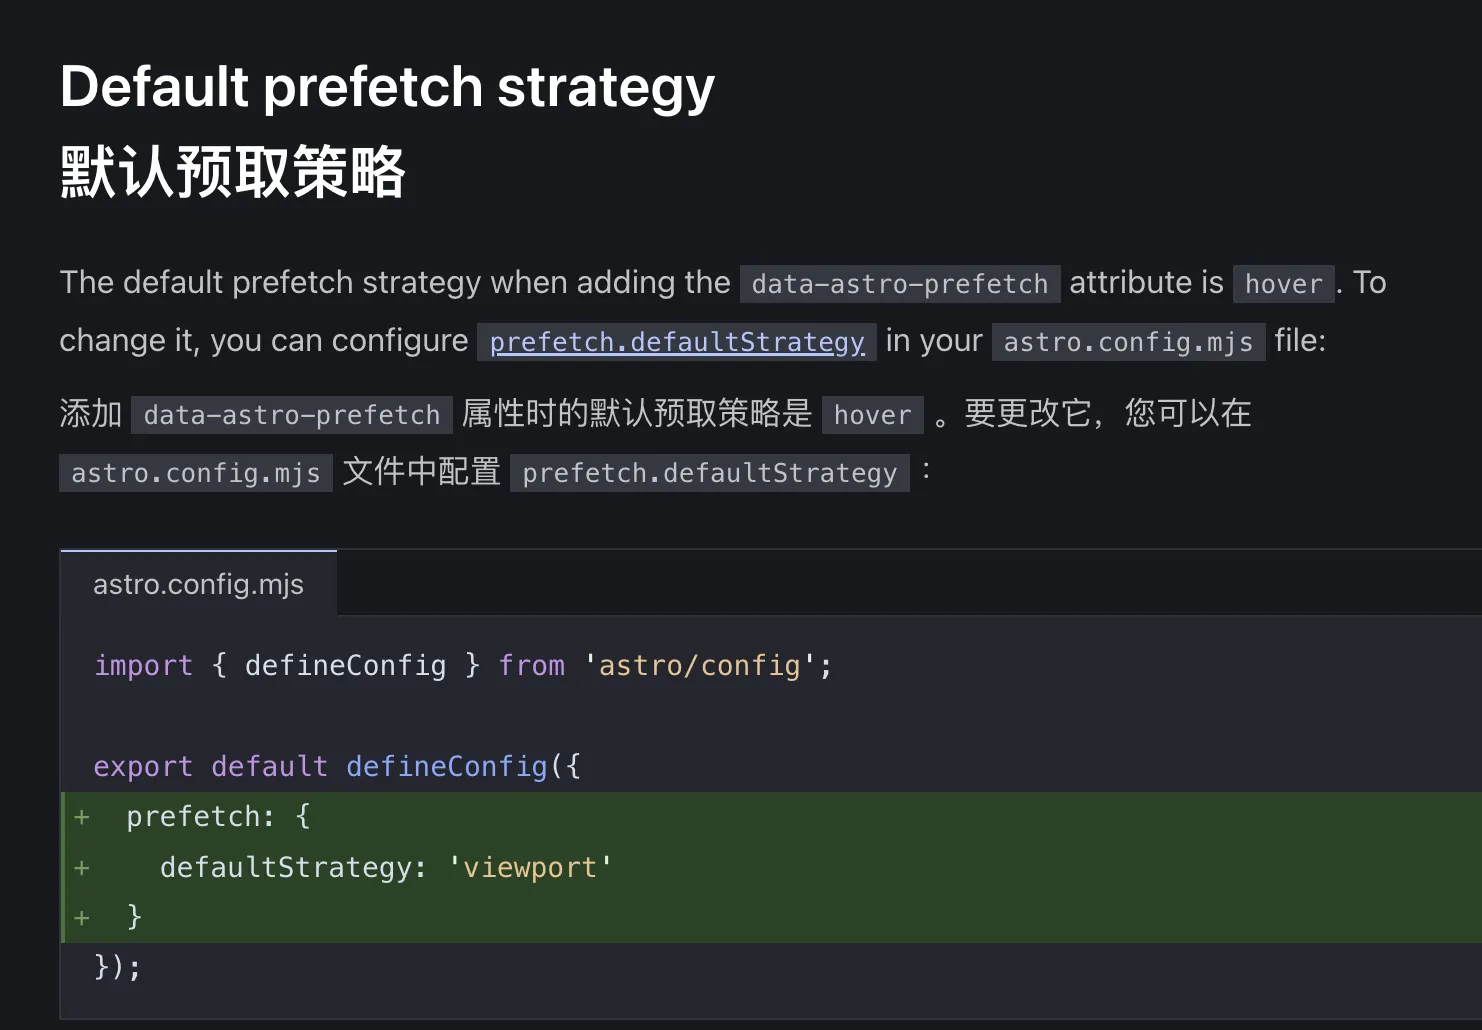Click the plus marker beside the closing brace
Screen dimensions: 1482x1030
[82, 917]
